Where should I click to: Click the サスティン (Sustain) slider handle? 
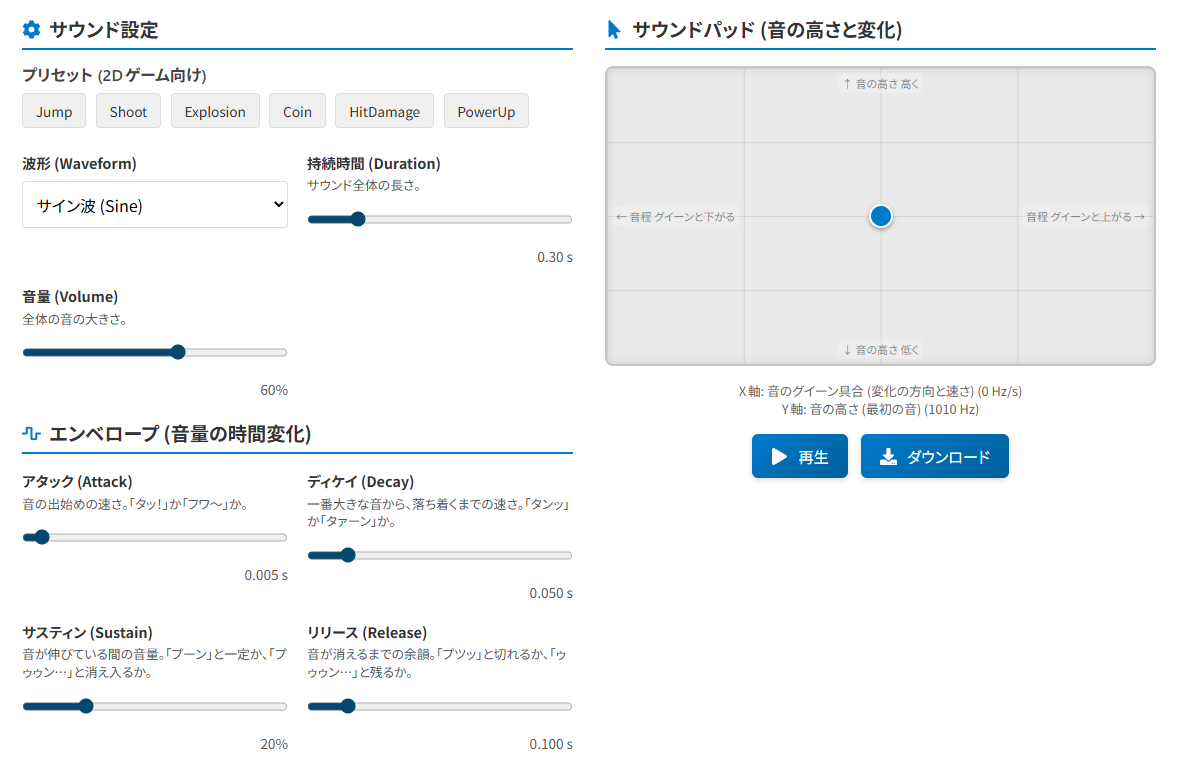[x=86, y=706]
